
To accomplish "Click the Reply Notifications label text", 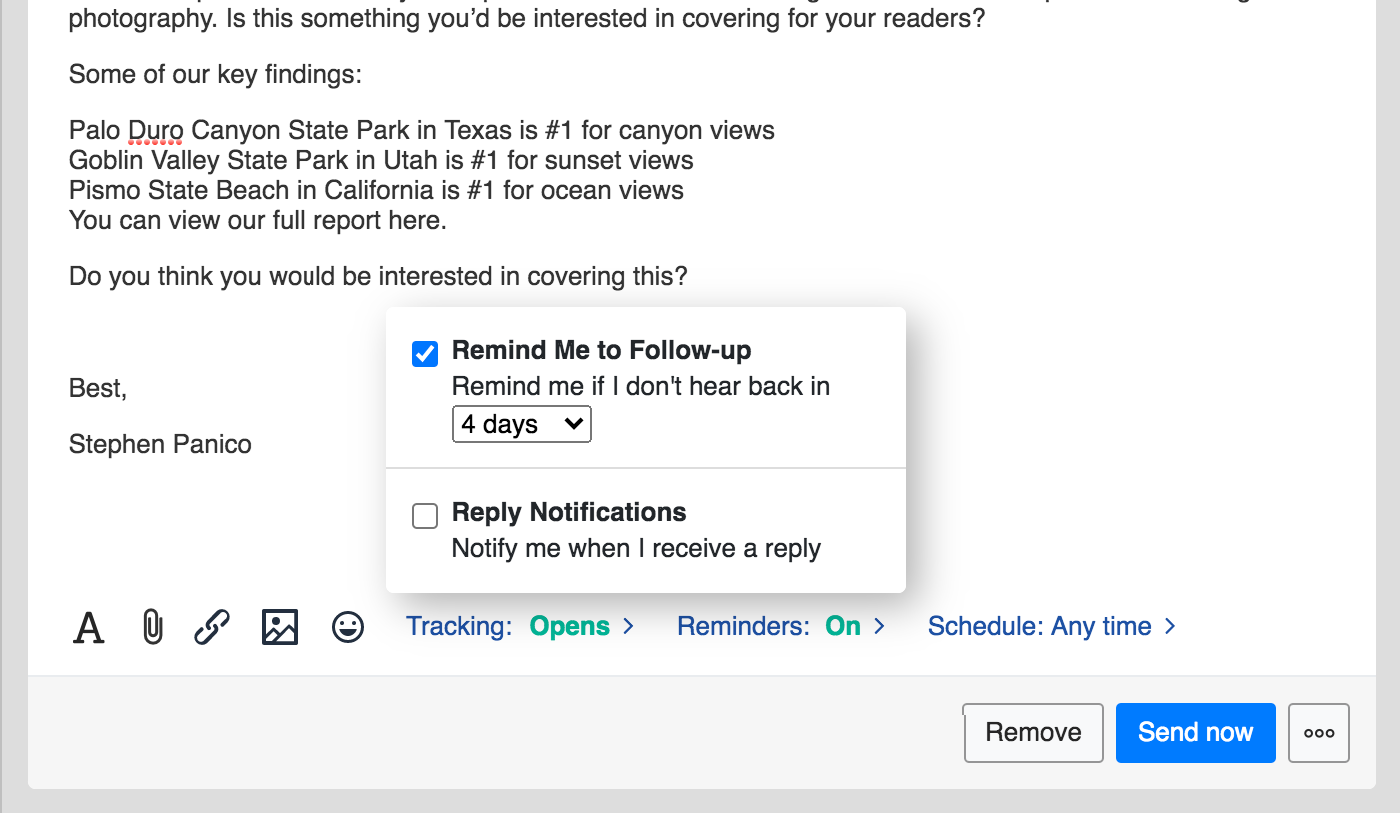I will [569, 513].
